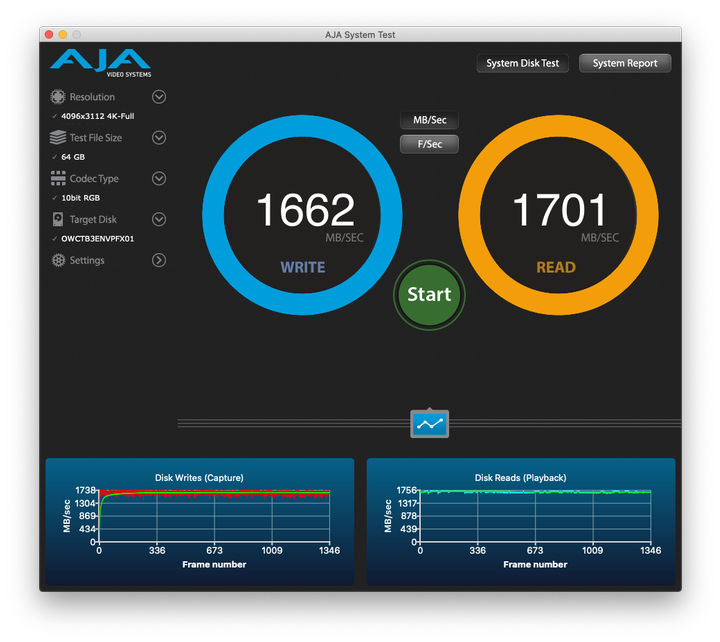Expand the Target Disk chevron

[159, 219]
